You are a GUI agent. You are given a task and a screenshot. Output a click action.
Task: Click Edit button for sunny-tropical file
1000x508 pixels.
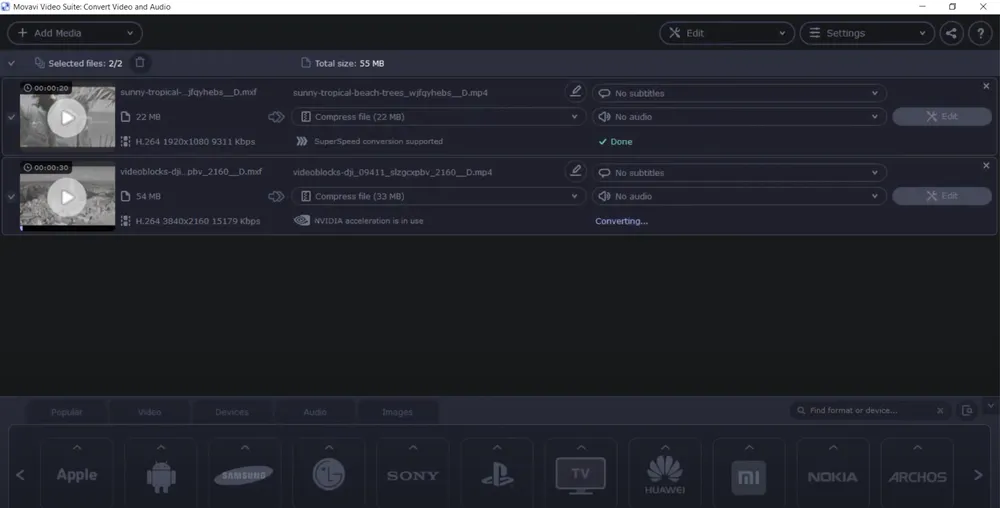(942, 116)
